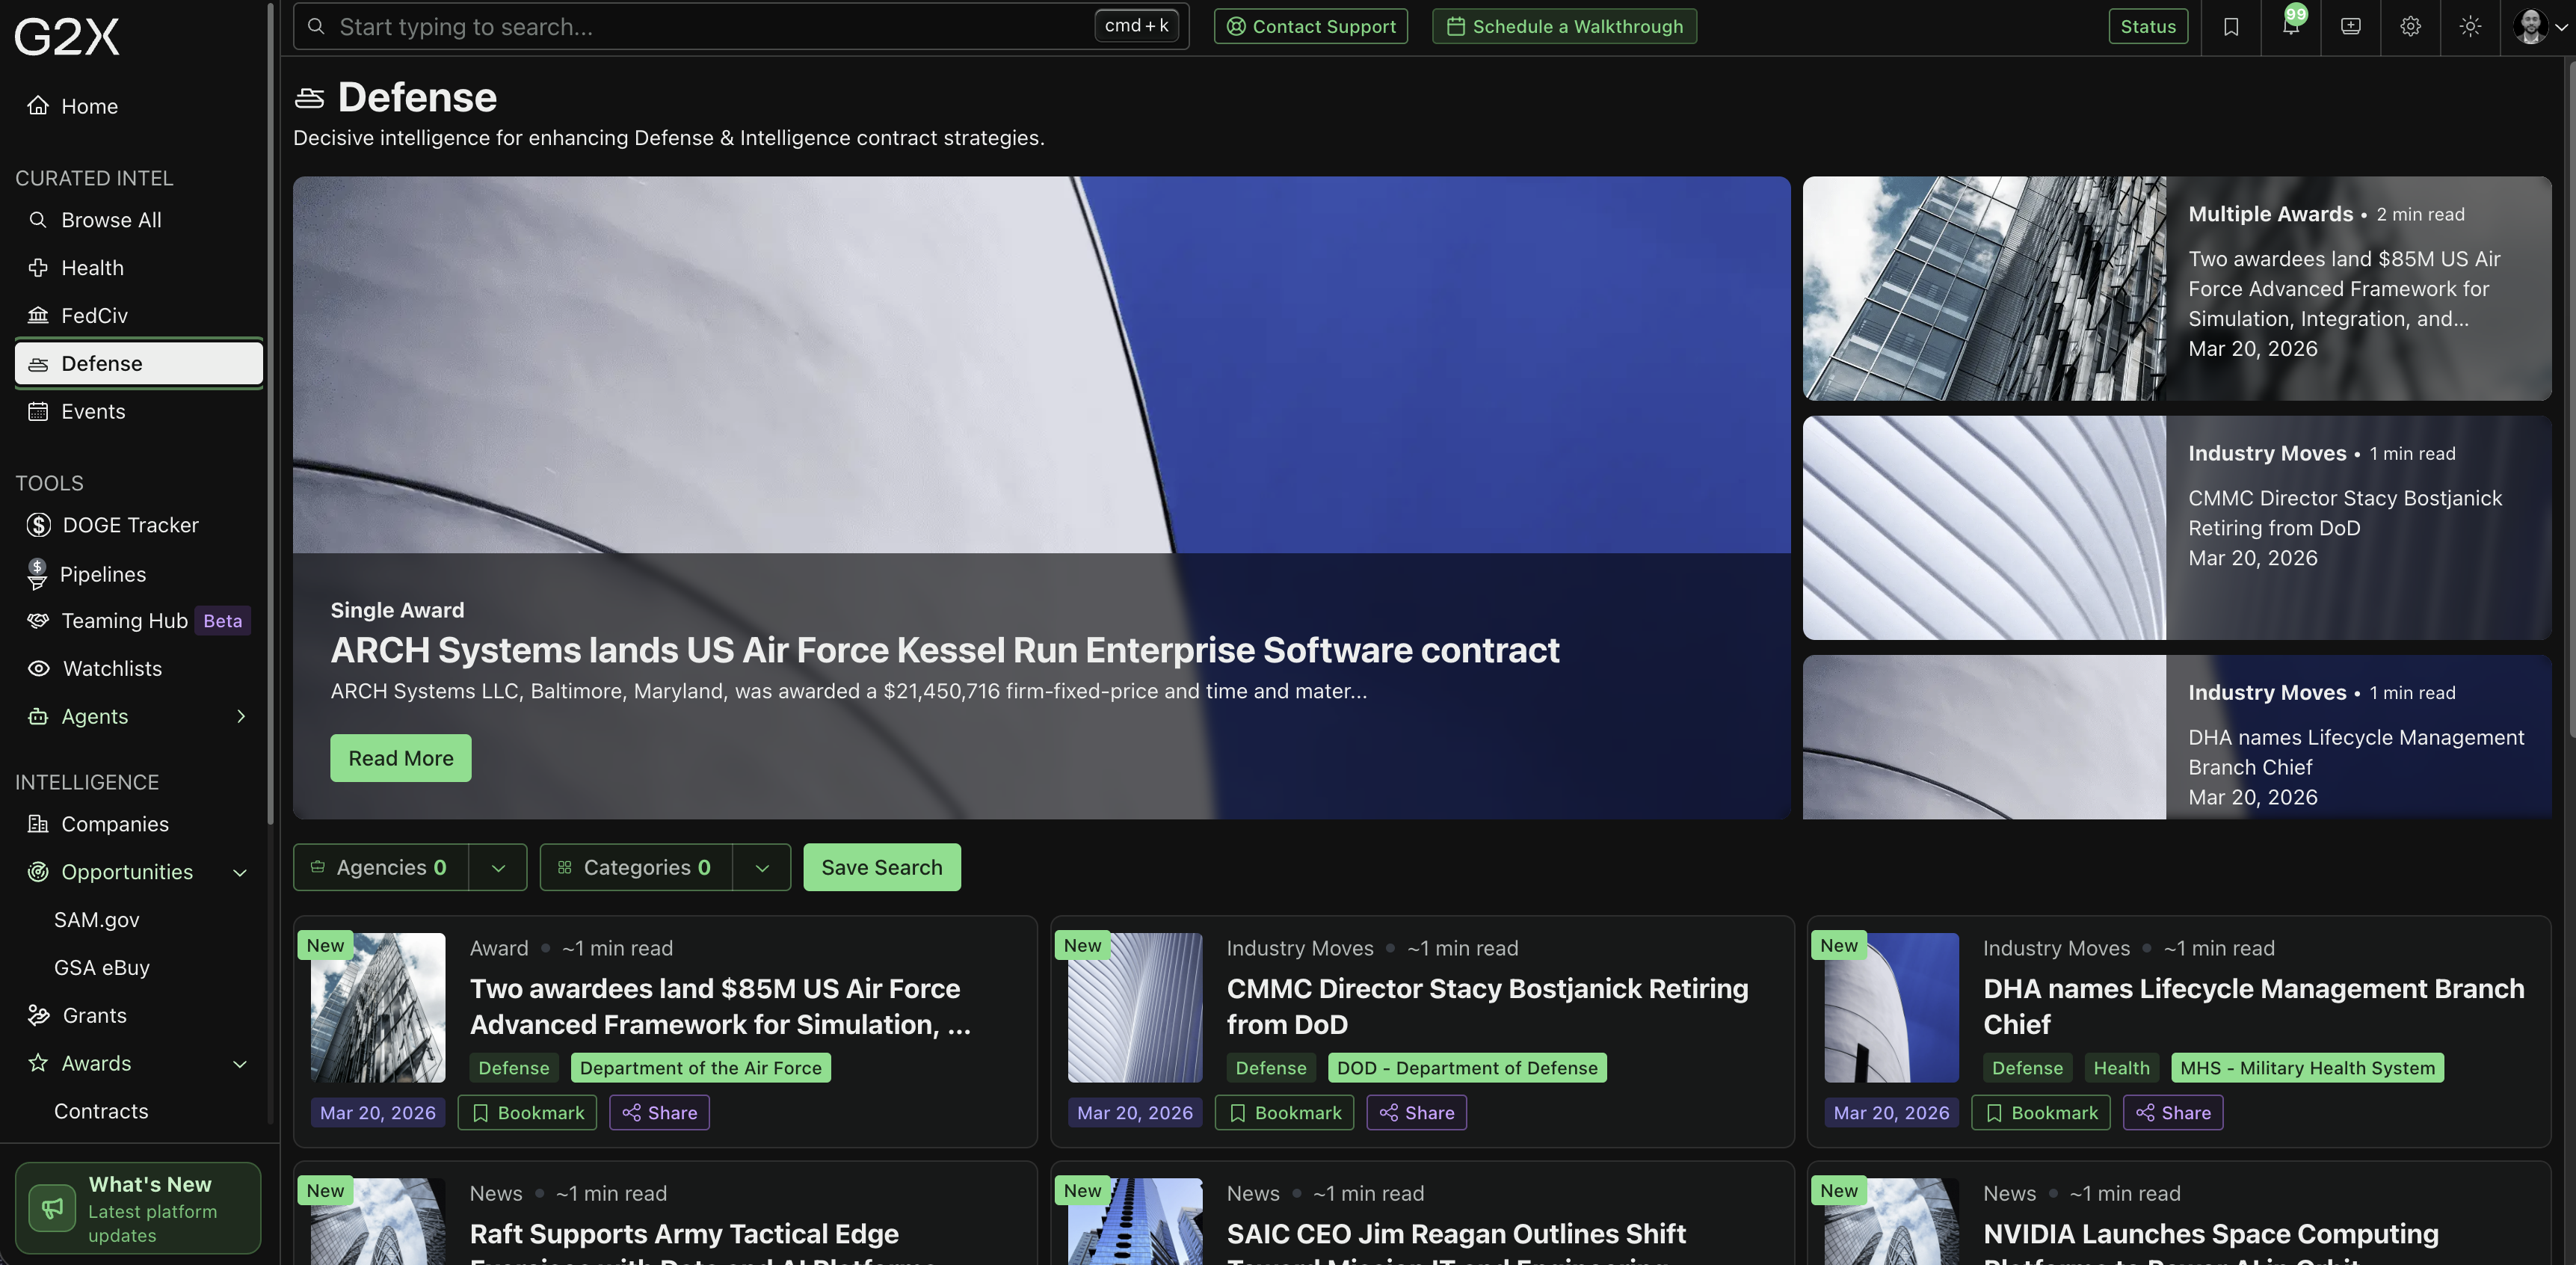Expand Agents submenu arrow

point(240,717)
